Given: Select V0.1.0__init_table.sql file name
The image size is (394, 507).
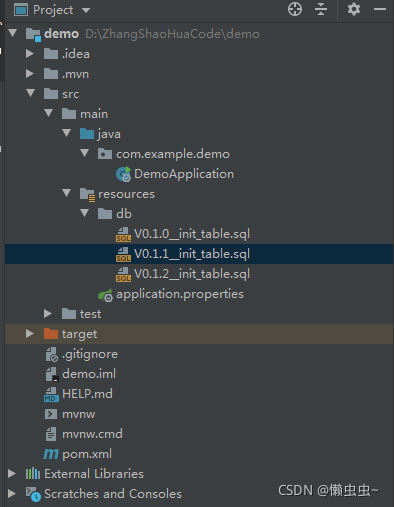Looking at the screenshot, I should pos(192,234).
